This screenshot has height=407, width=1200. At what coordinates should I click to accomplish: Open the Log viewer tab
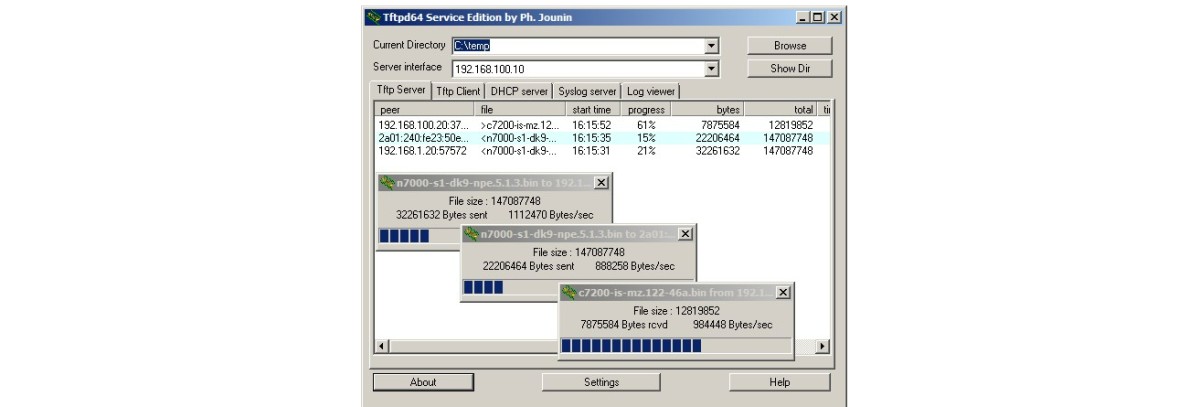pos(650,91)
